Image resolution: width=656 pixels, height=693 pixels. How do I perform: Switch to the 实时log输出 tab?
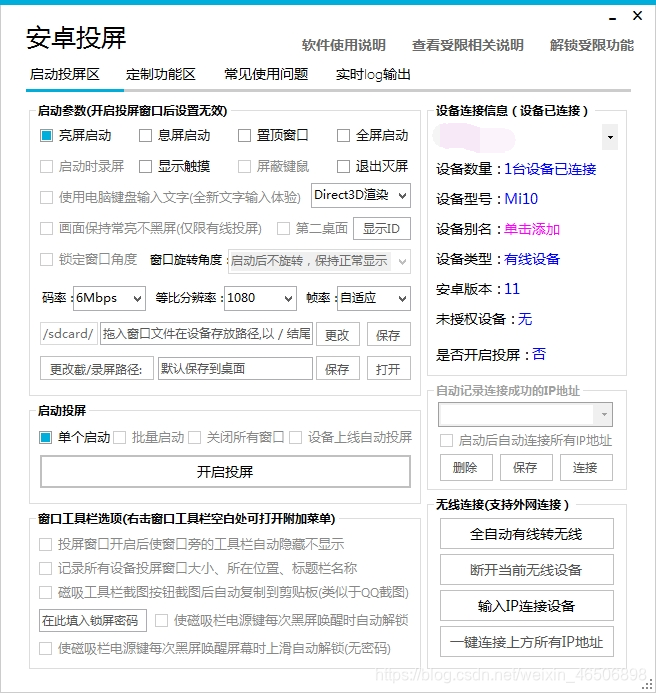(x=373, y=74)
